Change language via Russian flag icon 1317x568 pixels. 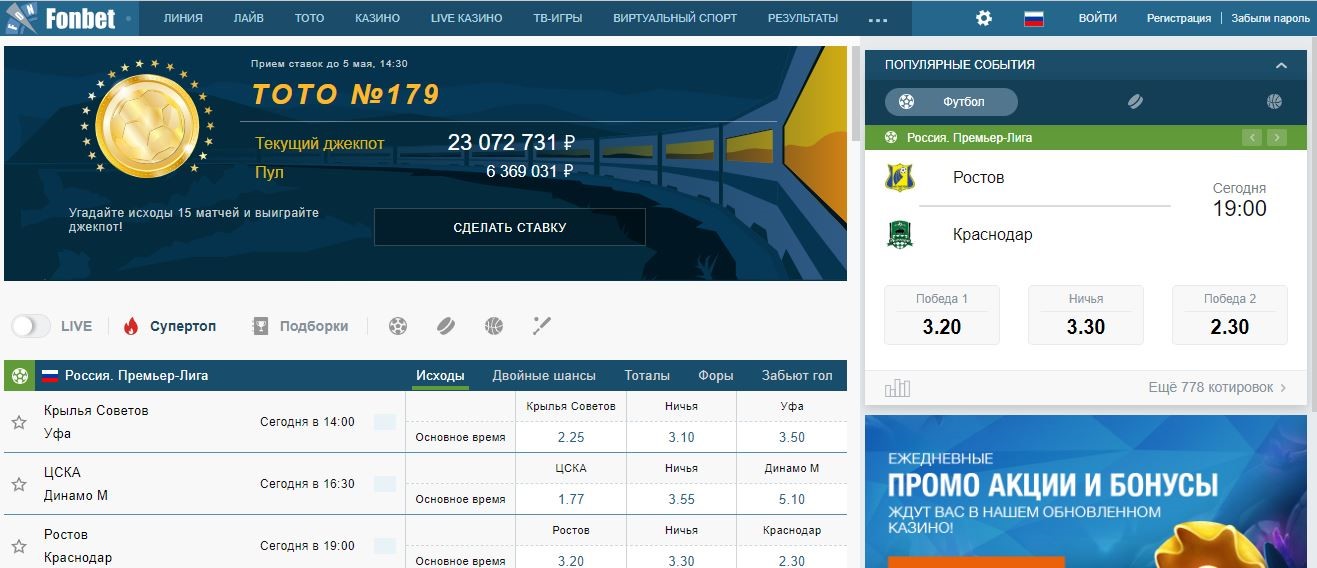coord(1034,18)
